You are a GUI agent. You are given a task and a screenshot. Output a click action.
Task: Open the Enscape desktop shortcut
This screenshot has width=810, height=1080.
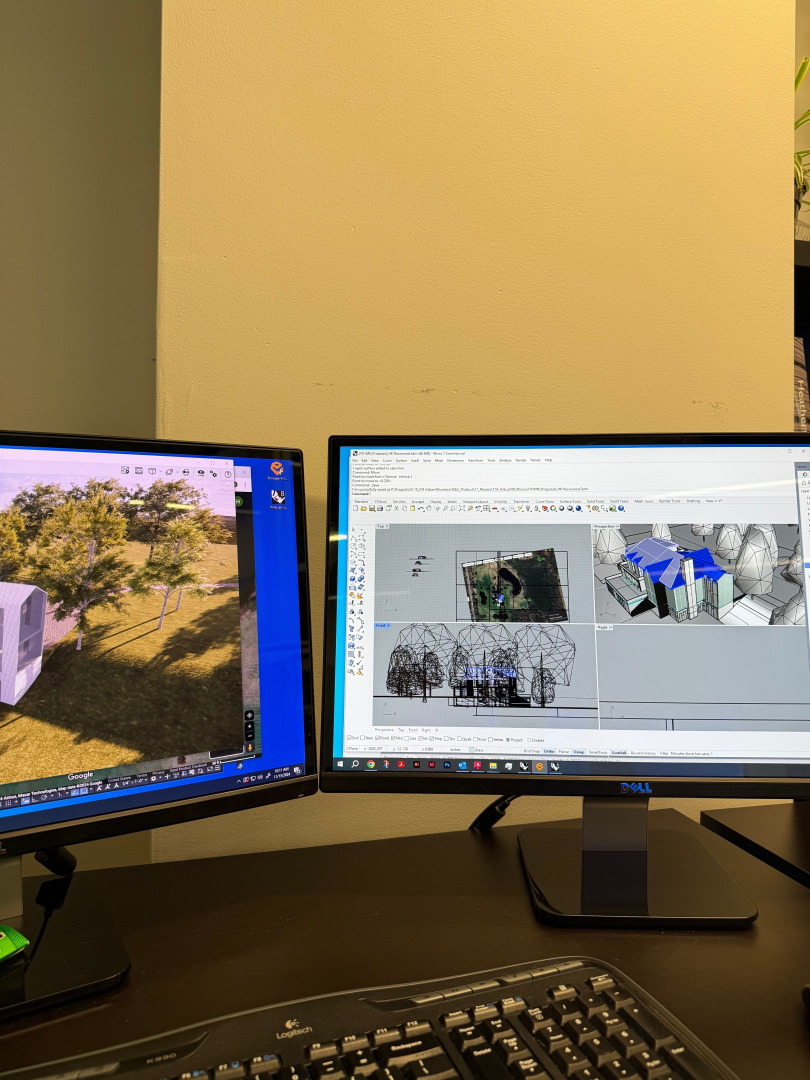(x=276, y=470)
